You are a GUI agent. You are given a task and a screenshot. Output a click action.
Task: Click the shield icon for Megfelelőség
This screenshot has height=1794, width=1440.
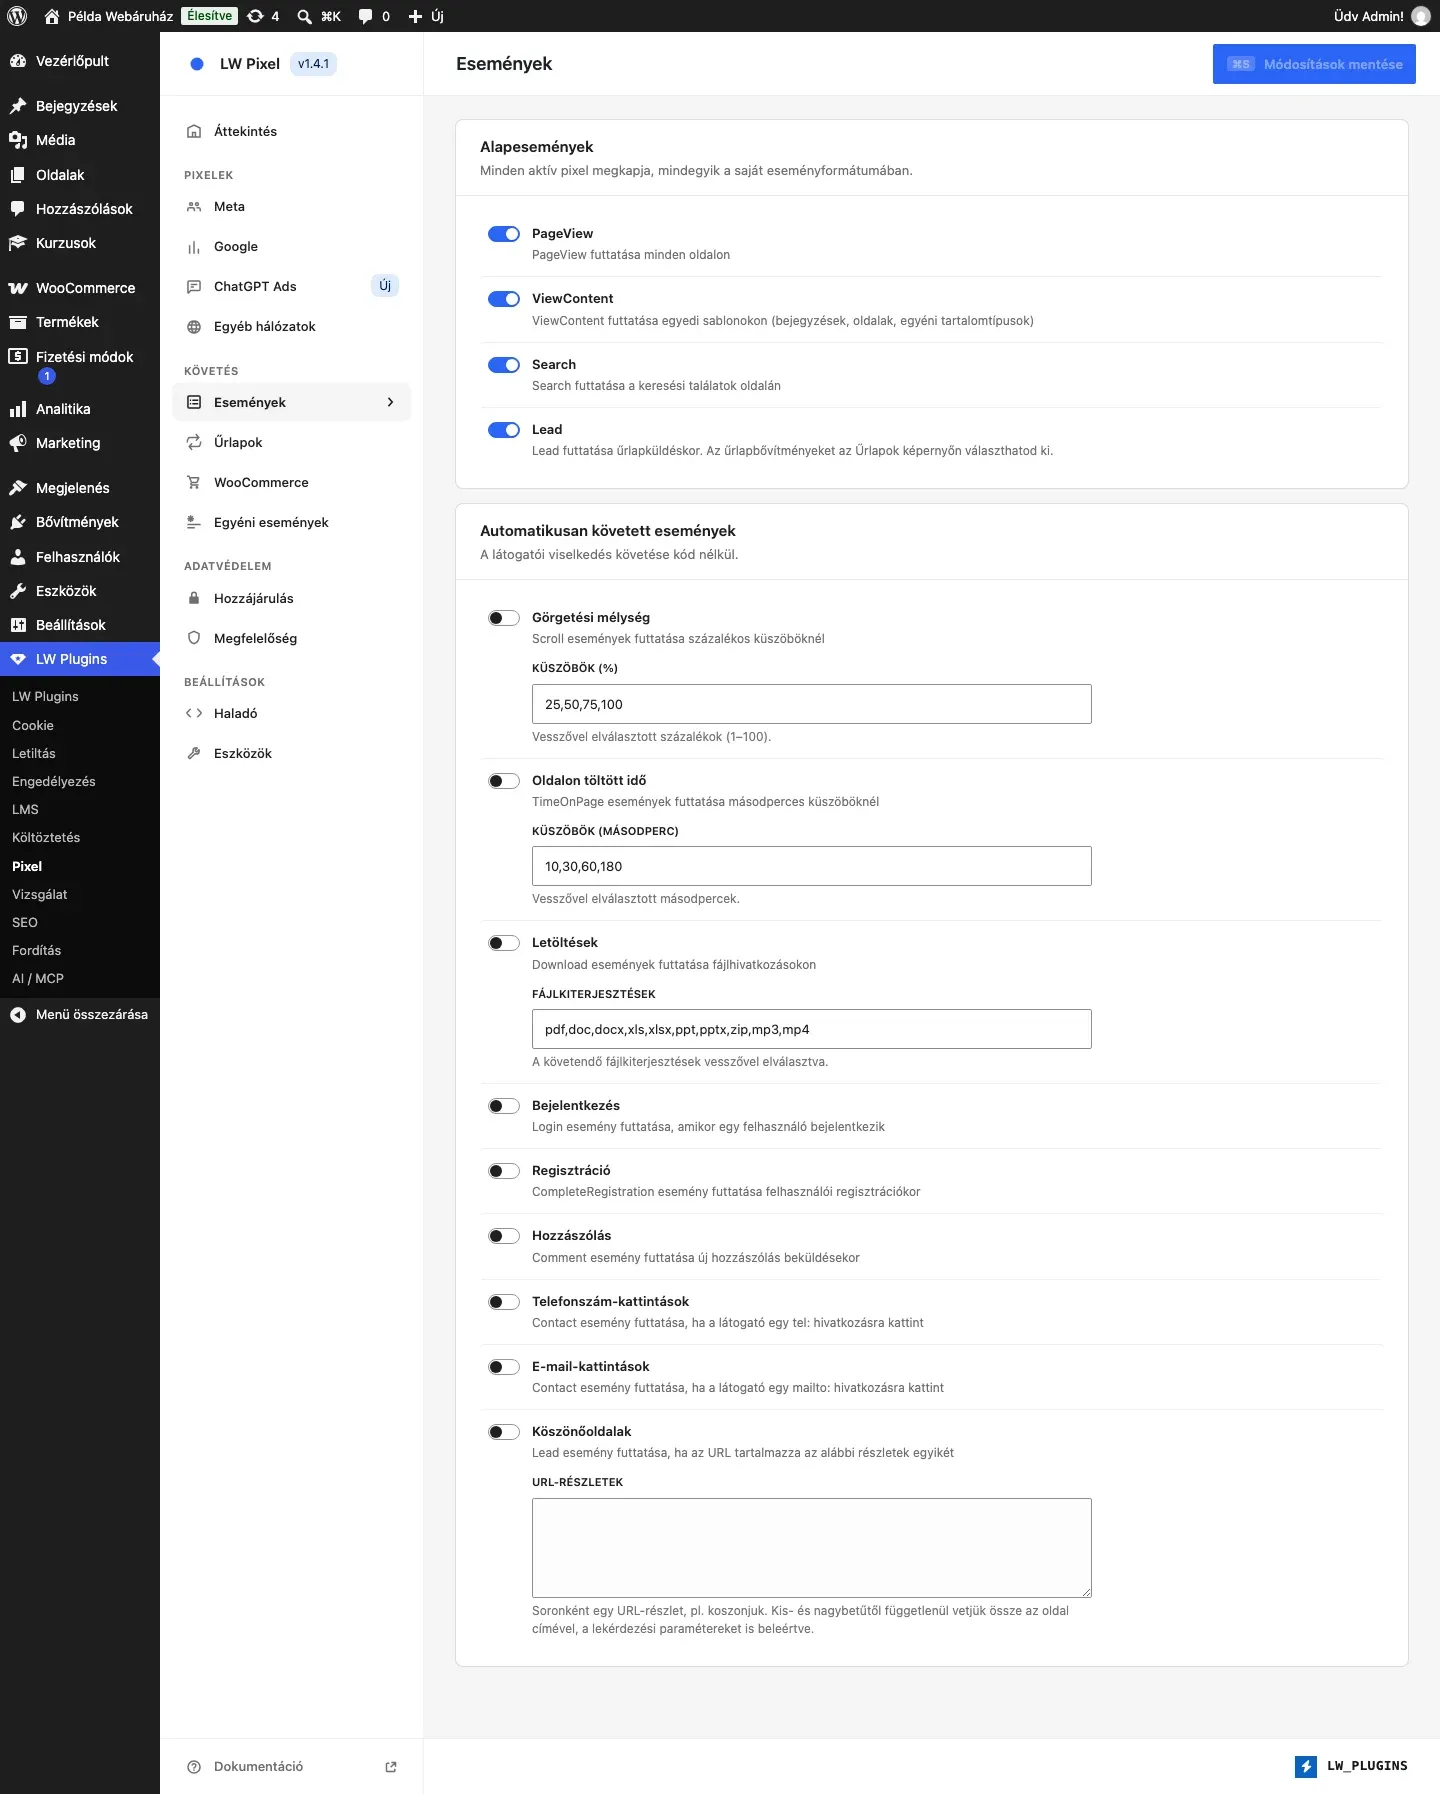pos(194,638)
